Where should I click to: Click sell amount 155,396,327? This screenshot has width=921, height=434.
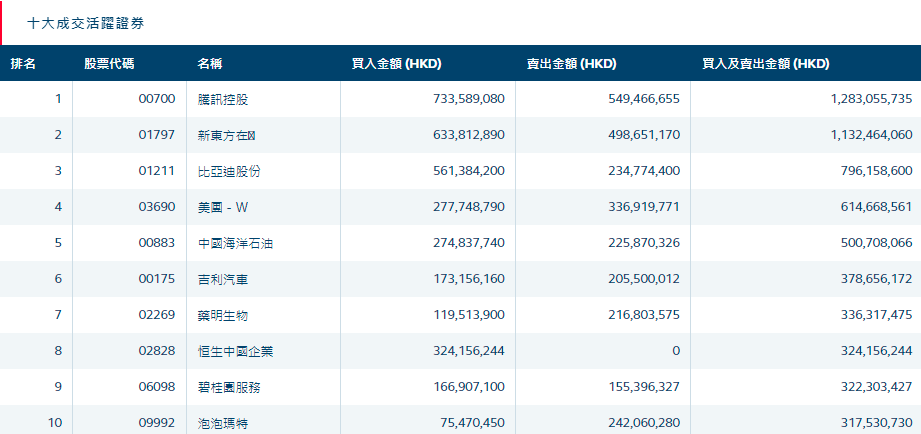click(644, 386)
